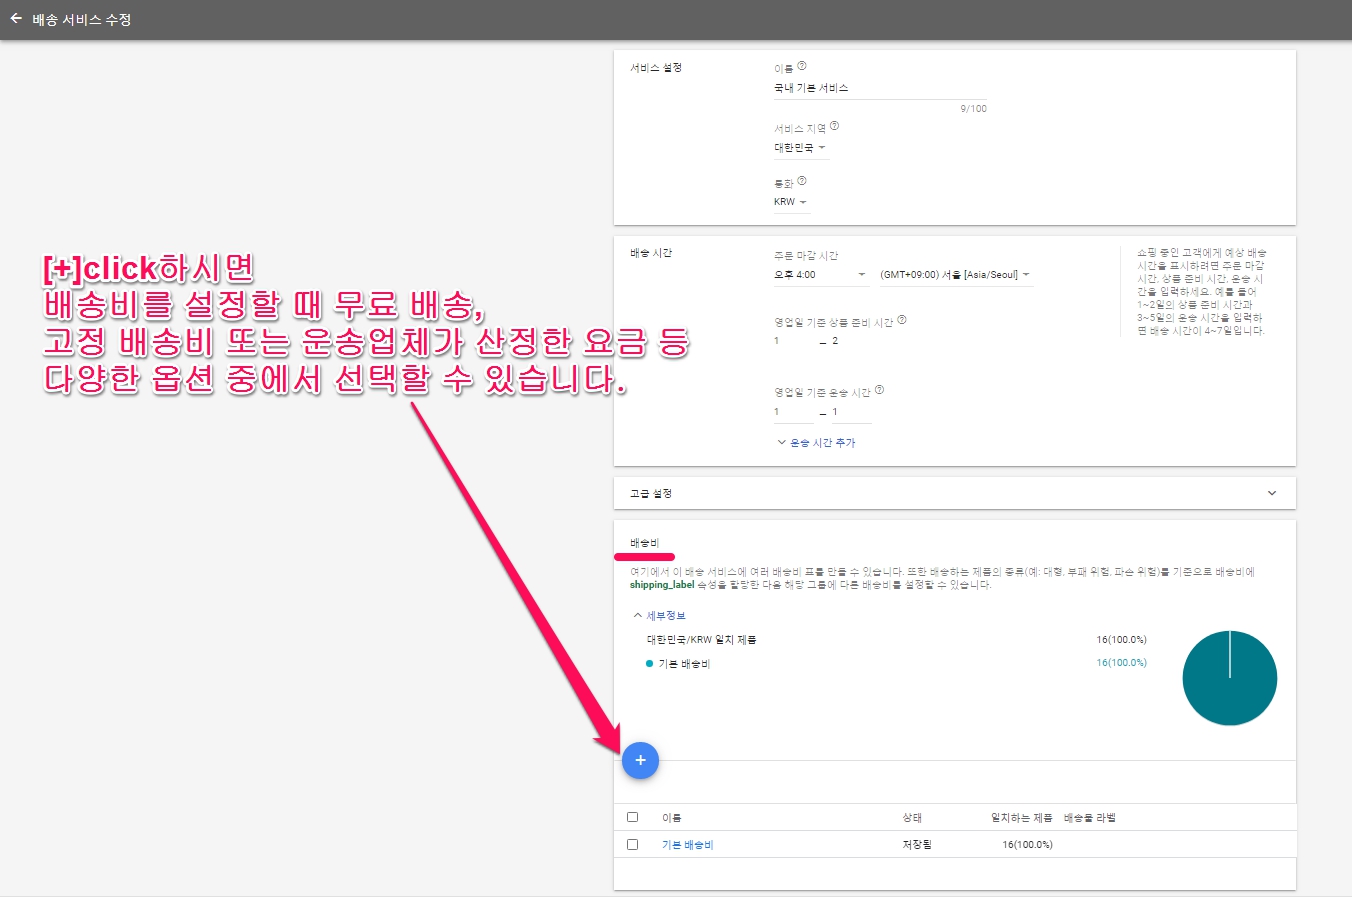Click the 9/100 character counter
Screen dimensions: 1352x899
(x=973, y=109)
